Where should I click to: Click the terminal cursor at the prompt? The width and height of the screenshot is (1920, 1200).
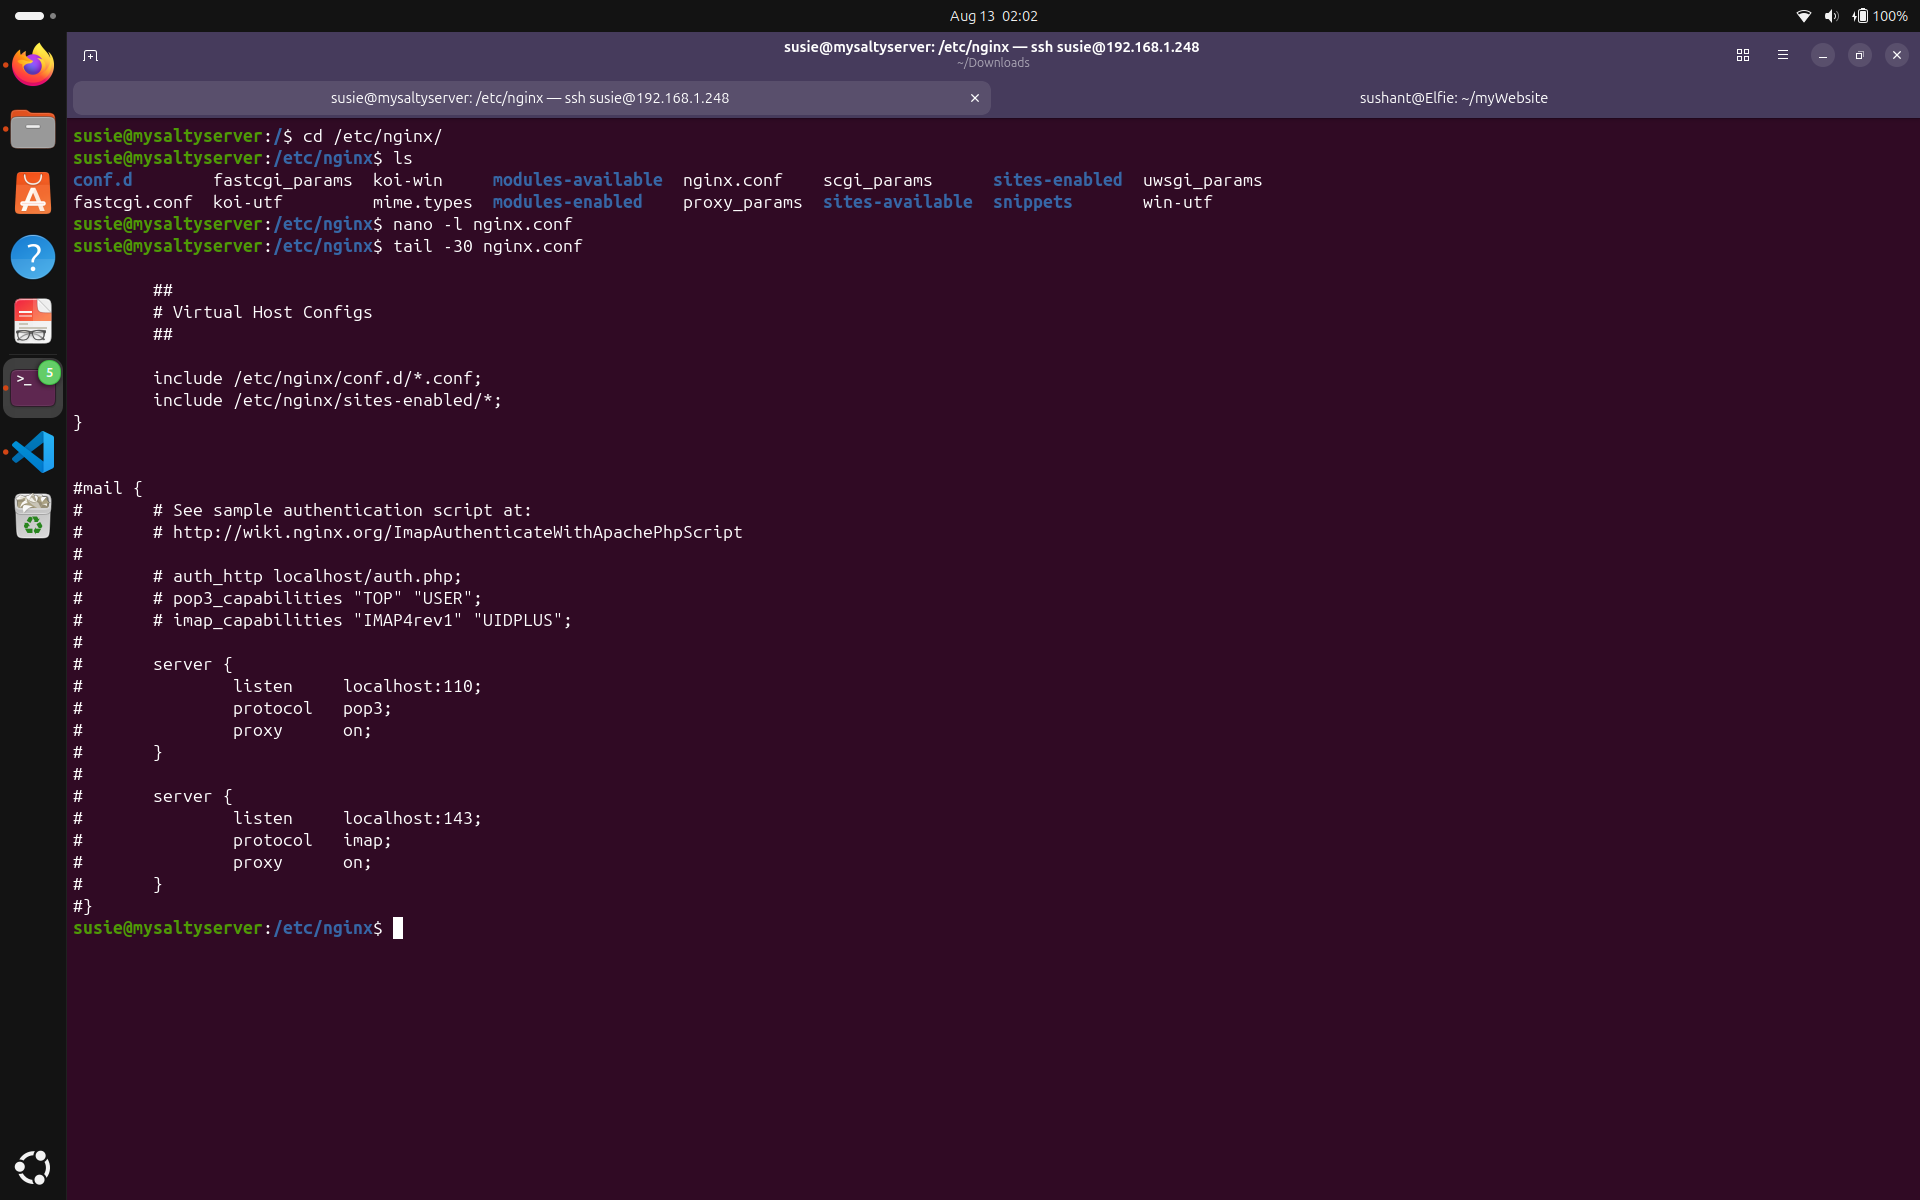398,928
